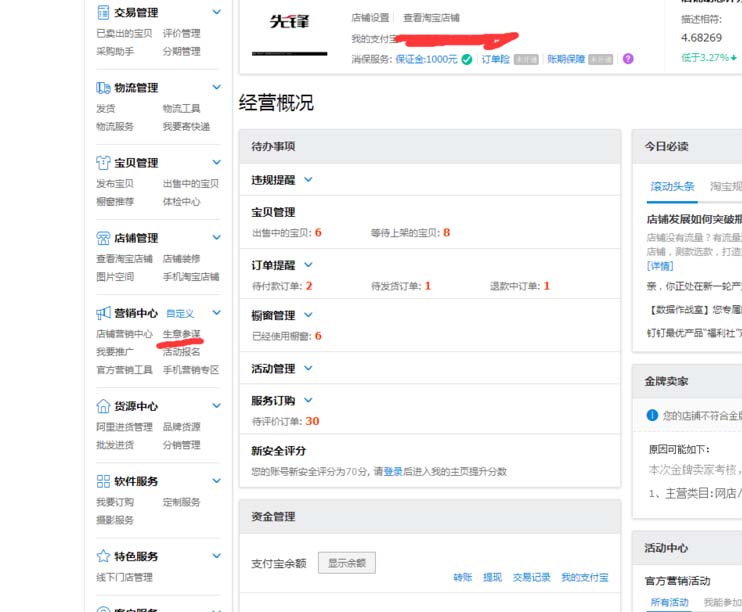742x612 pixels.
Task: Click the 店铺管理 storefront icon
Action: coord(103,238)
